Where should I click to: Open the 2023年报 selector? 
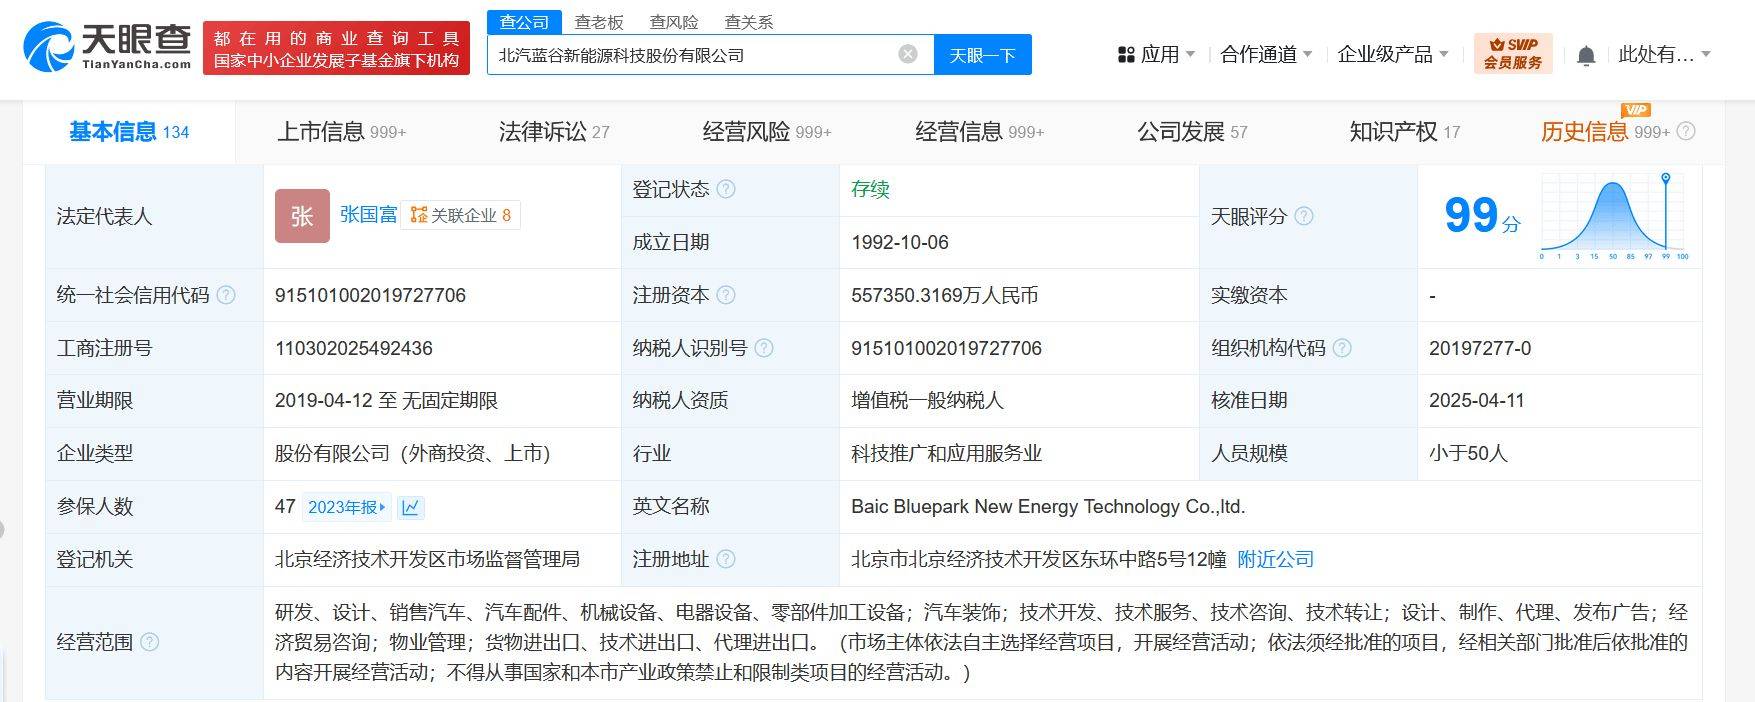pyautogui.click(x=346, y=508)
